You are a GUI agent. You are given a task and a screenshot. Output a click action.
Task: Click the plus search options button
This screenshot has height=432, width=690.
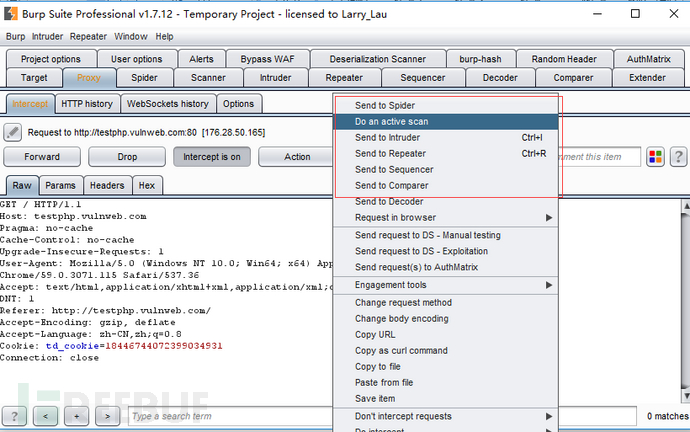[x=77, y=416]
